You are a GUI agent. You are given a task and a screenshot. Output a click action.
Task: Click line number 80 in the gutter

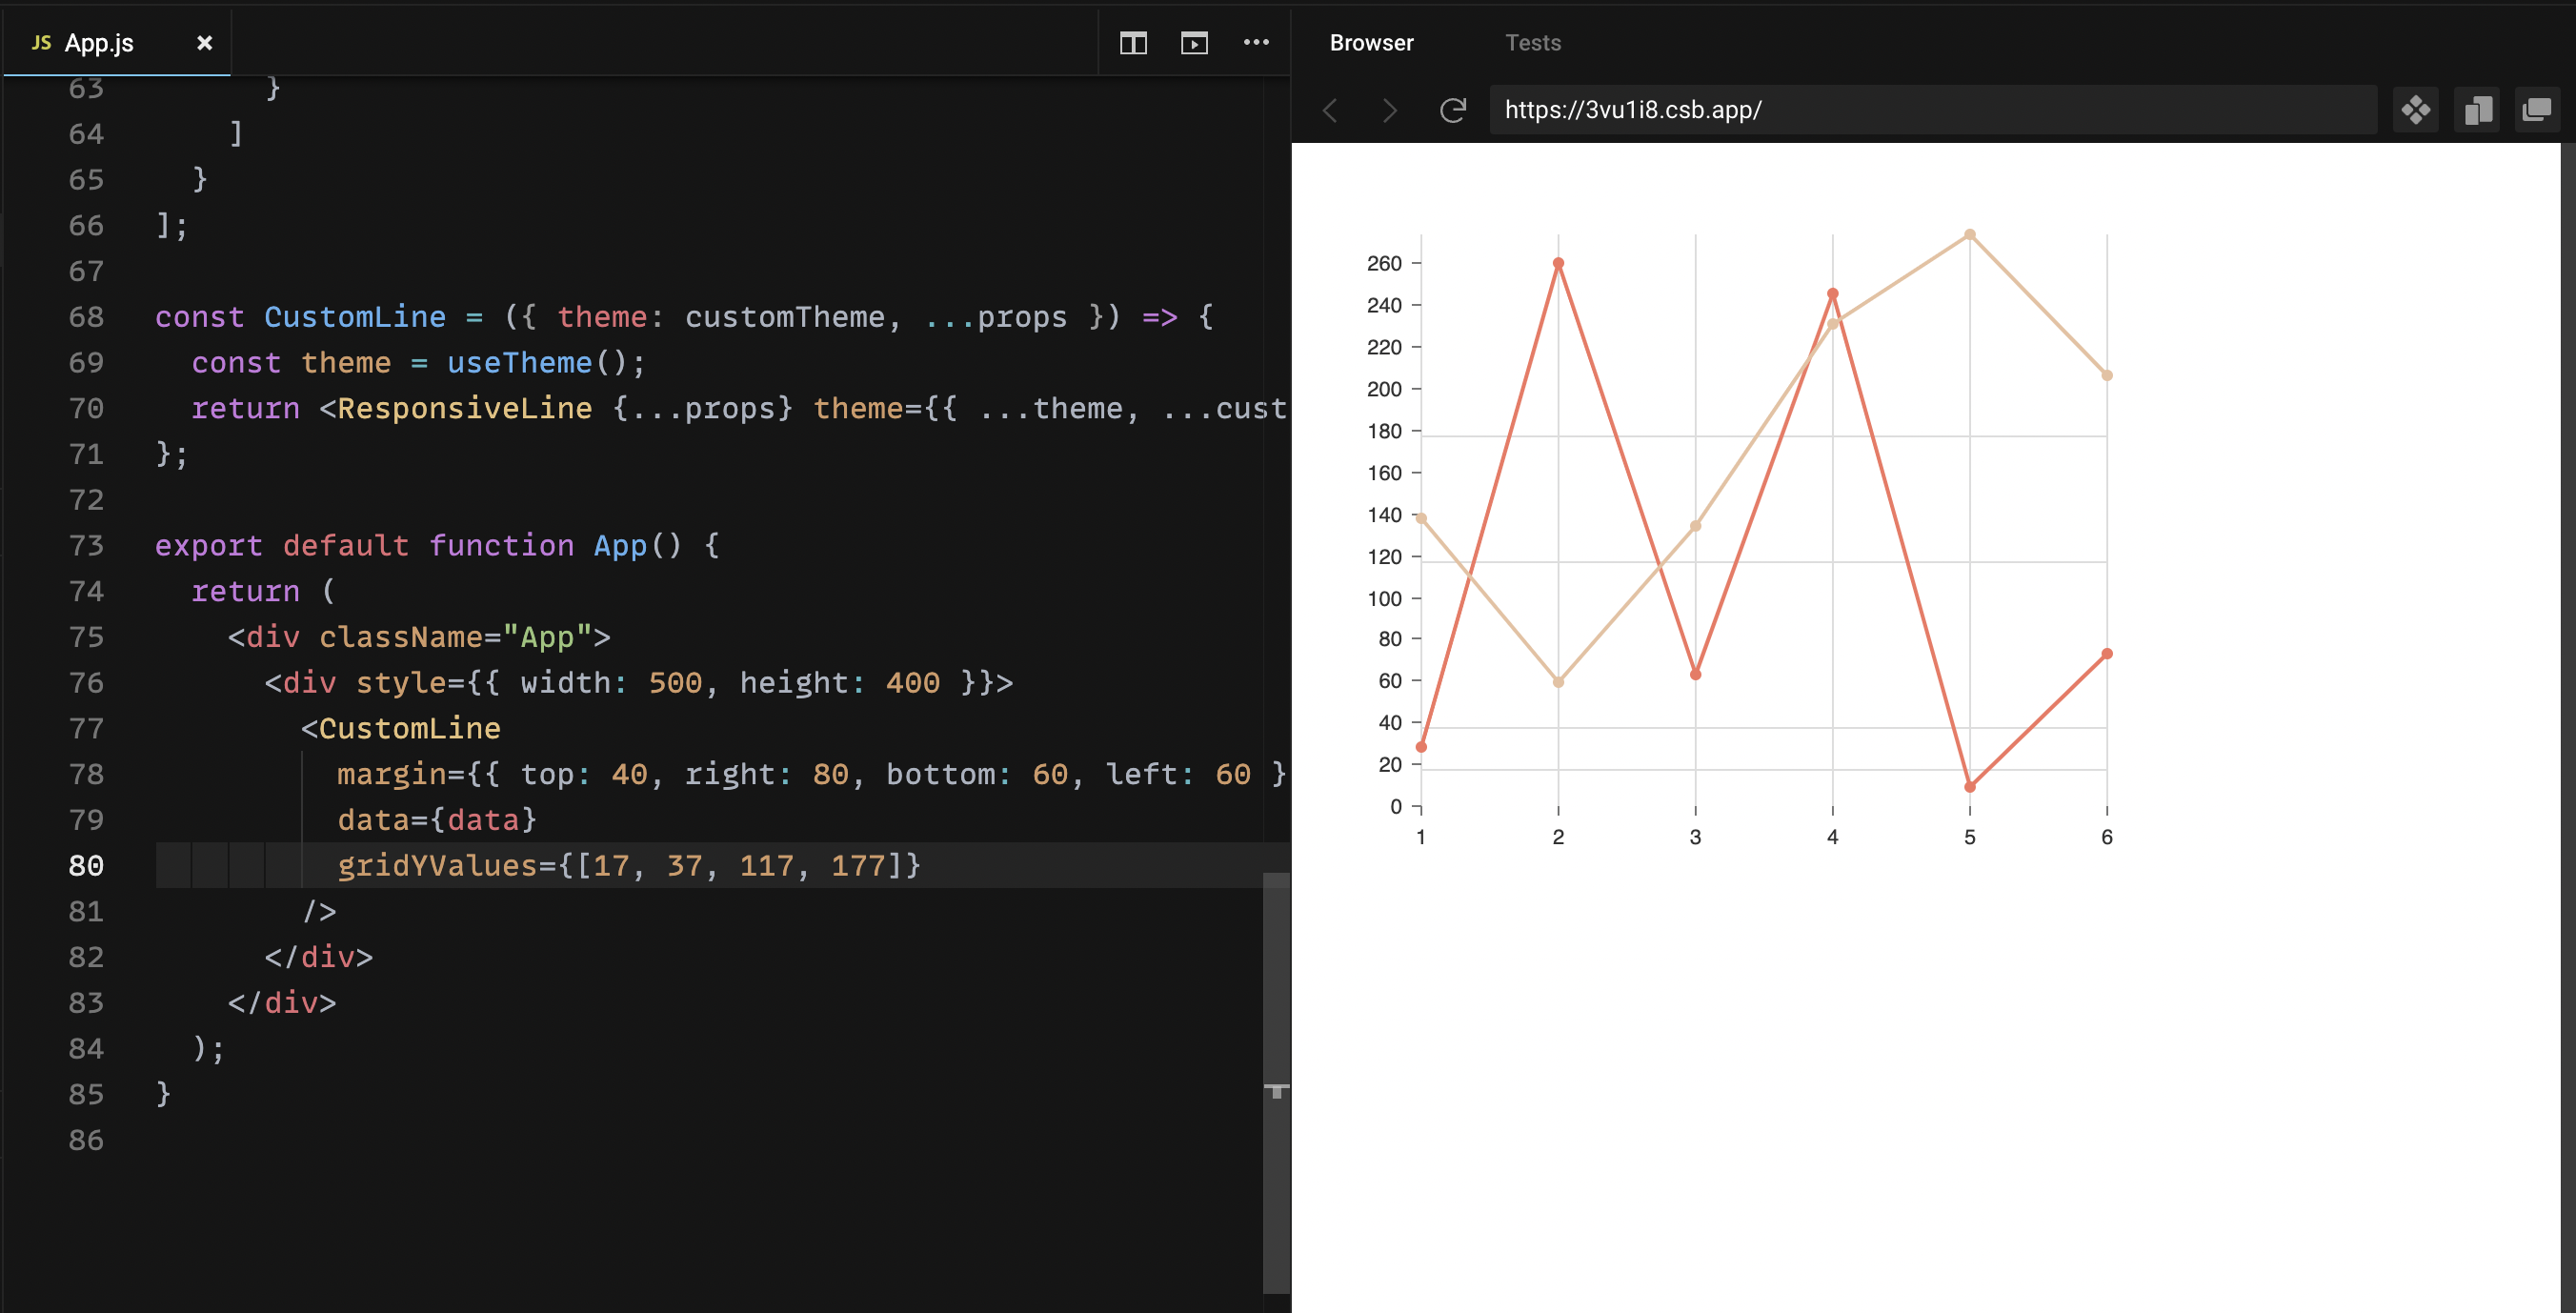click(86, 866)
